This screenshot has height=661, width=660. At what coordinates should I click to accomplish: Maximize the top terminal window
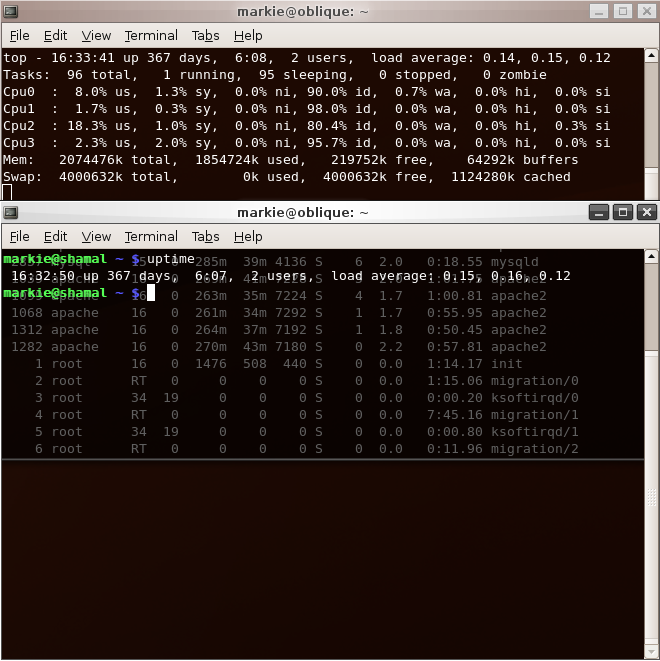(623, 11)
